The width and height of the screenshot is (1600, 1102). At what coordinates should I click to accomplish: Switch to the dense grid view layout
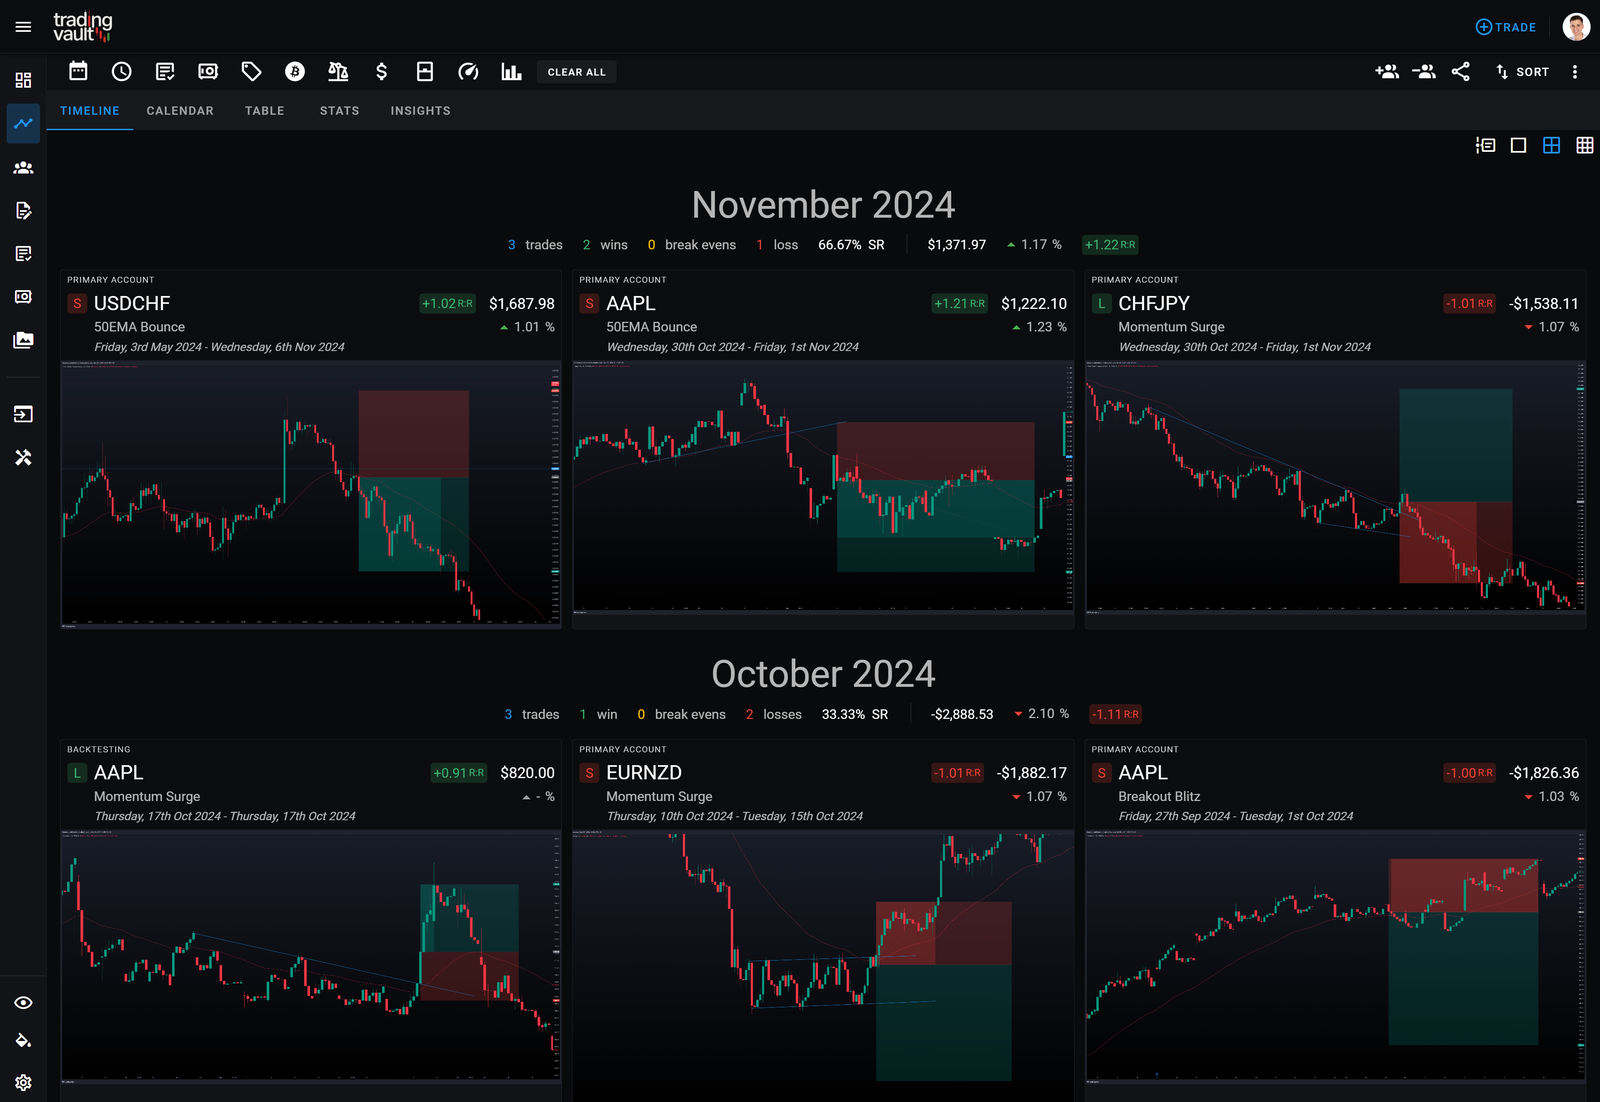click(1585, 145)
